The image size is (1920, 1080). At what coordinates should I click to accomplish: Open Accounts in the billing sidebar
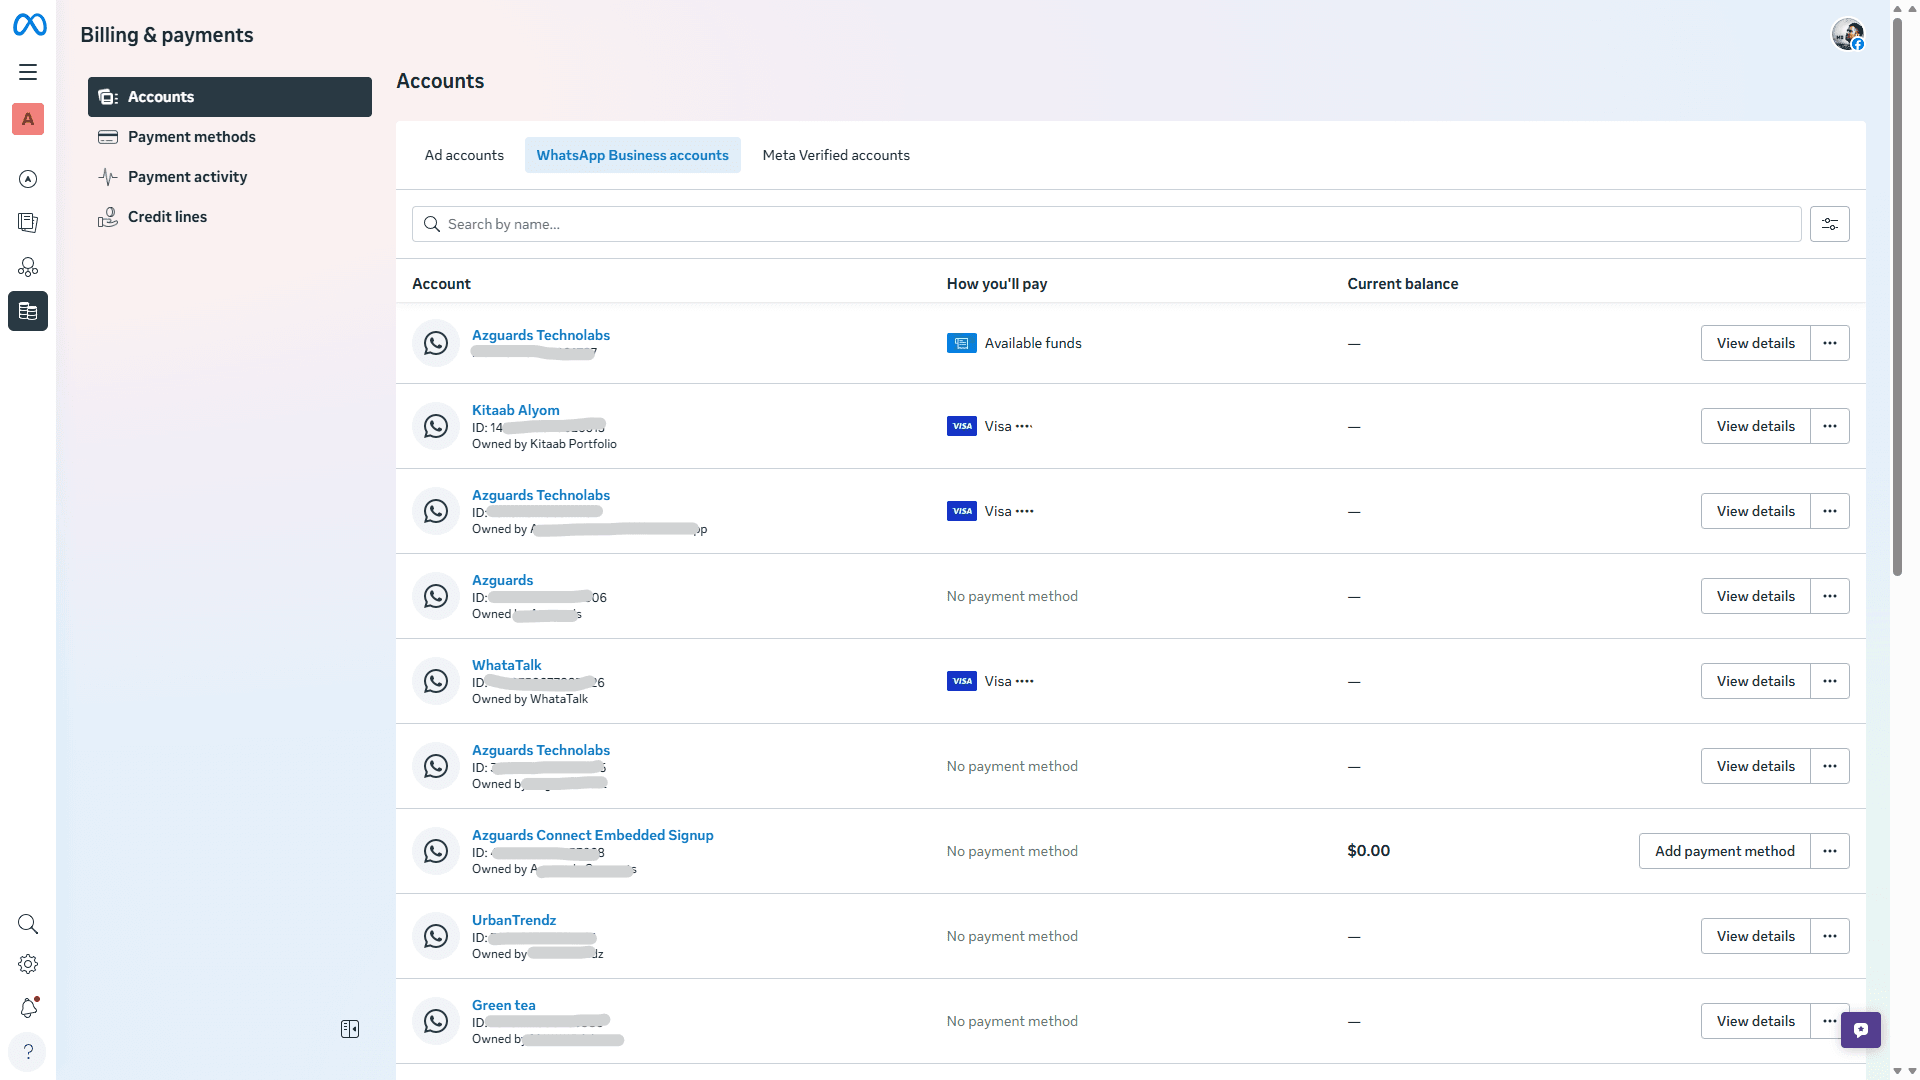pos(230,97)
